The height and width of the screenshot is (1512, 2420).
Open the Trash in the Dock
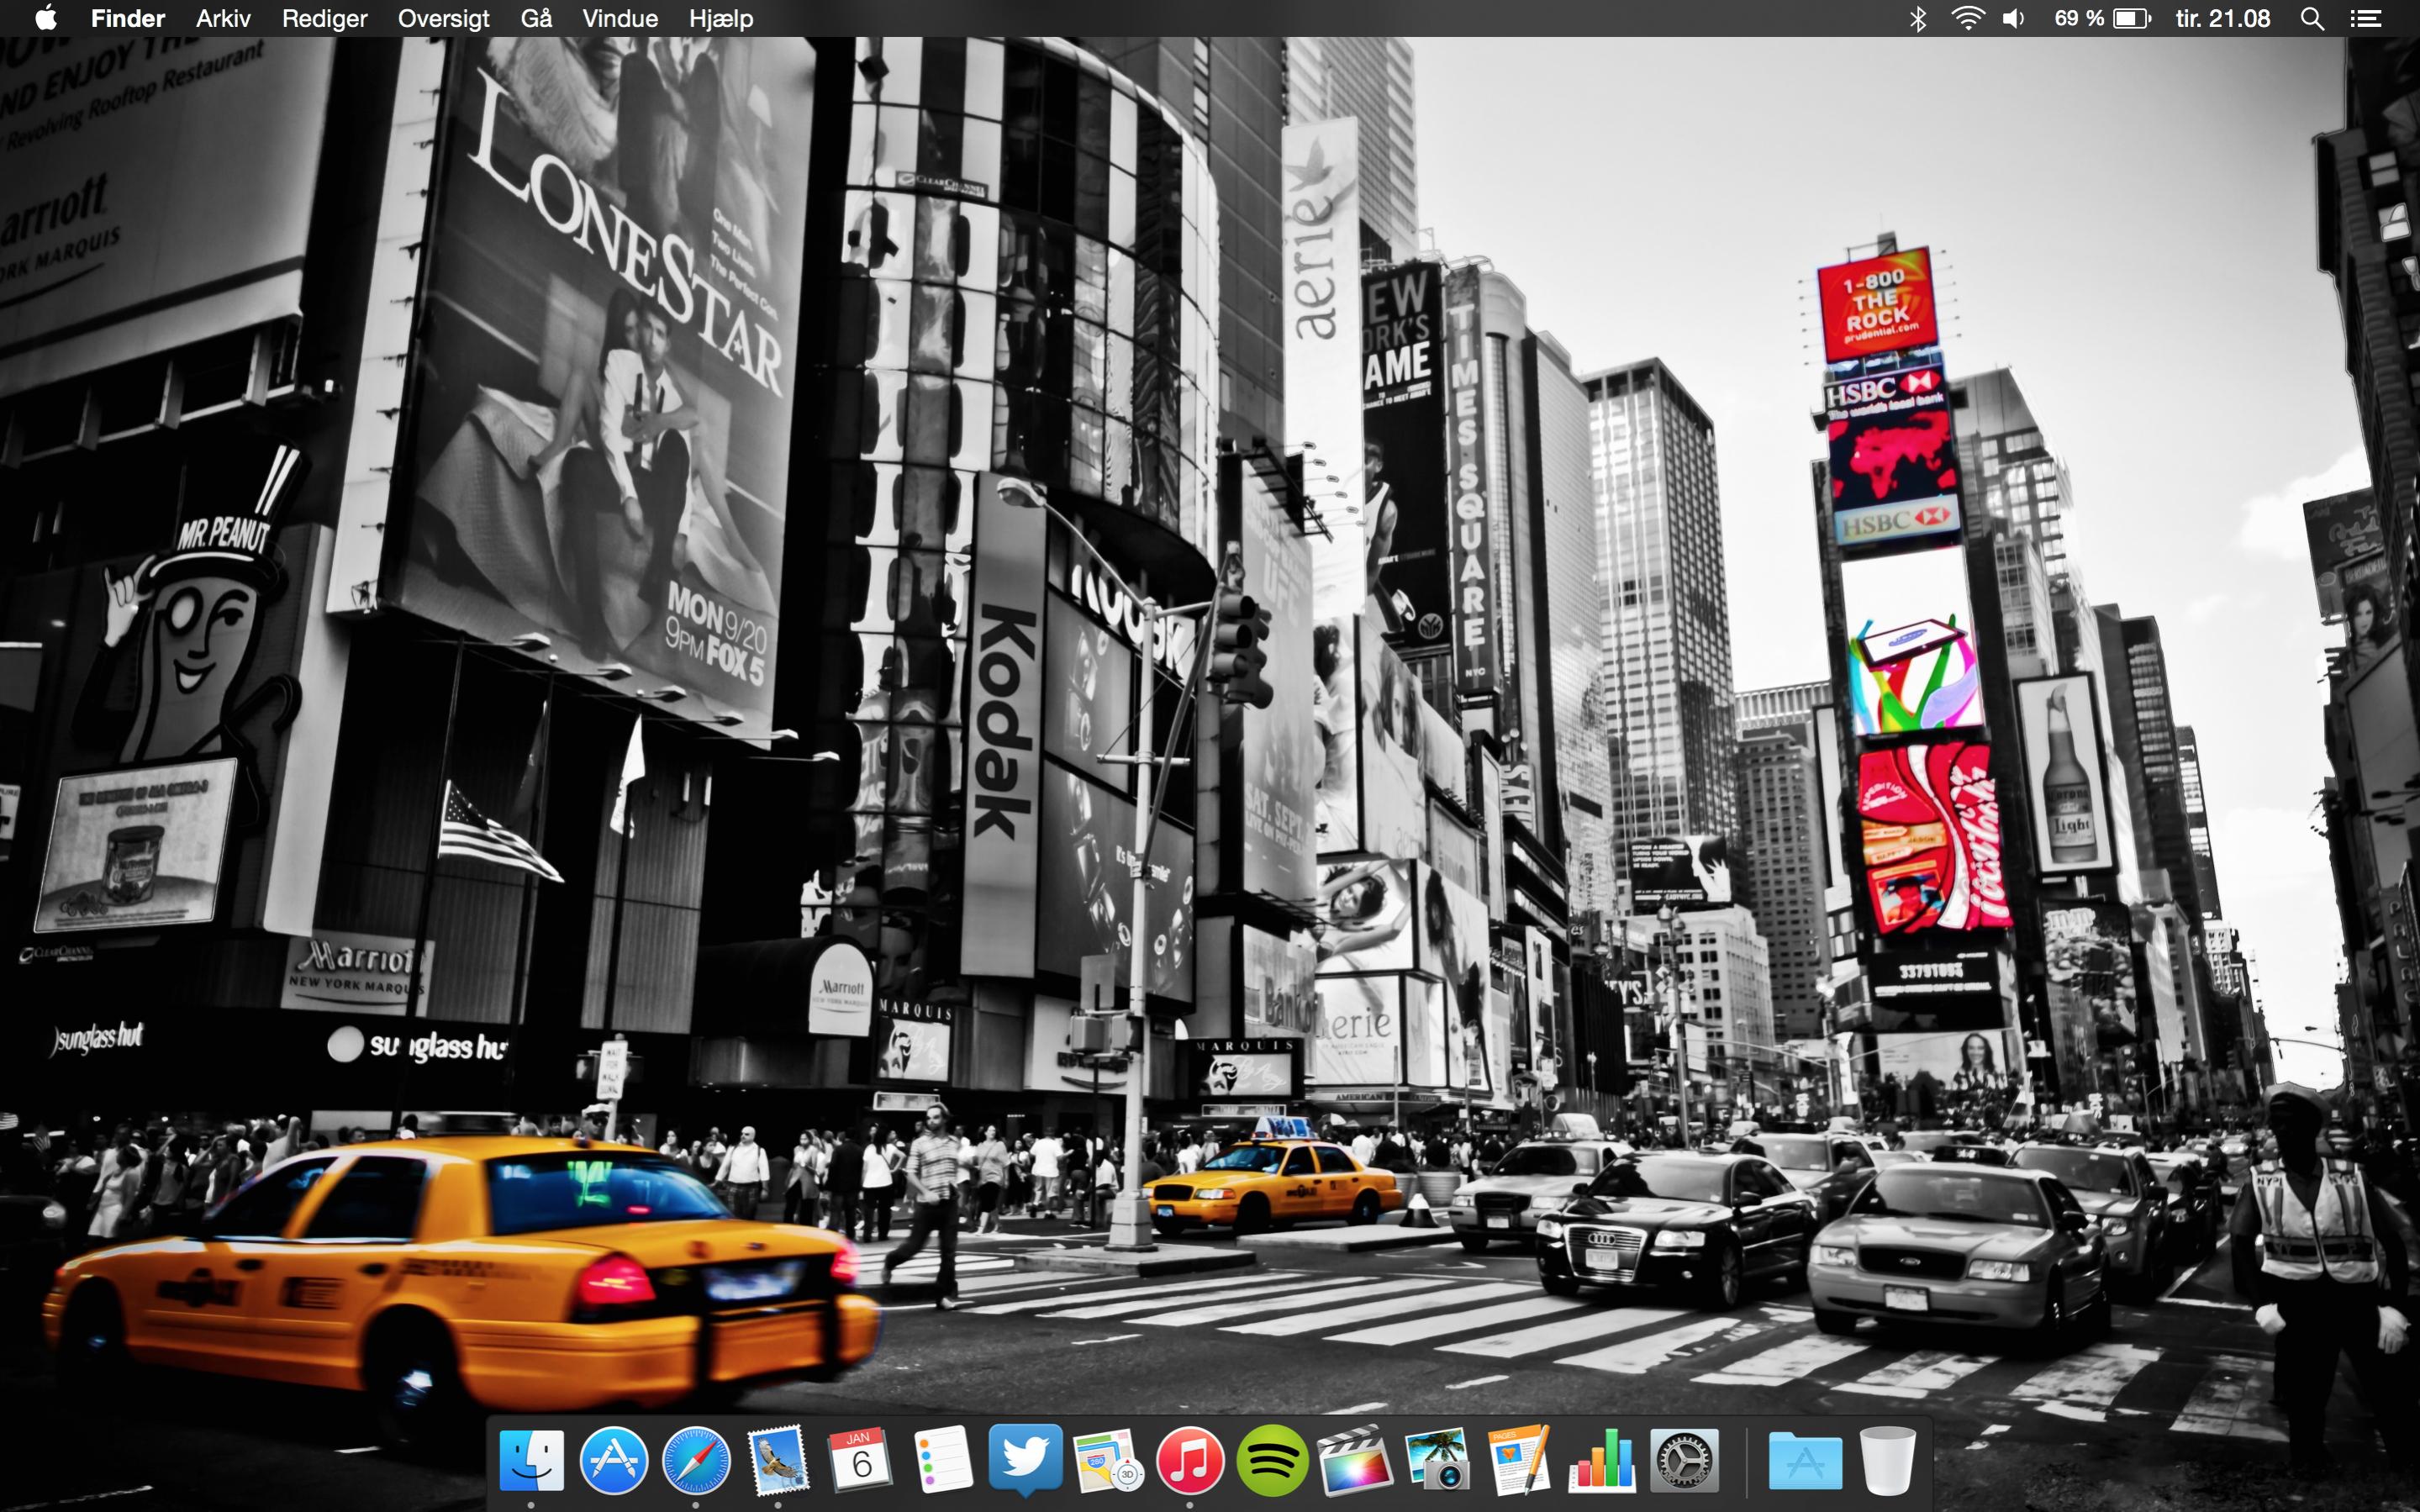(1888, 1461)
